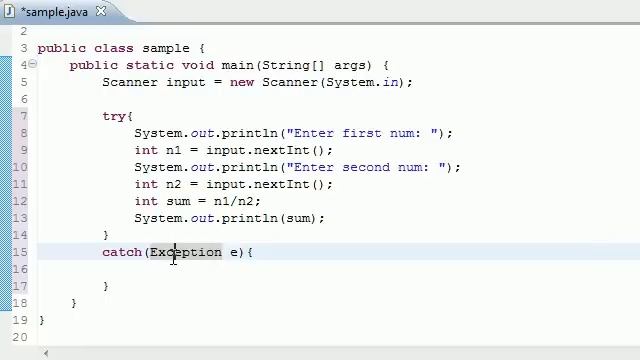This screenshot has height=360, width=640.
Task: Click the "Enter second num: " string
Action: [366, 167]
